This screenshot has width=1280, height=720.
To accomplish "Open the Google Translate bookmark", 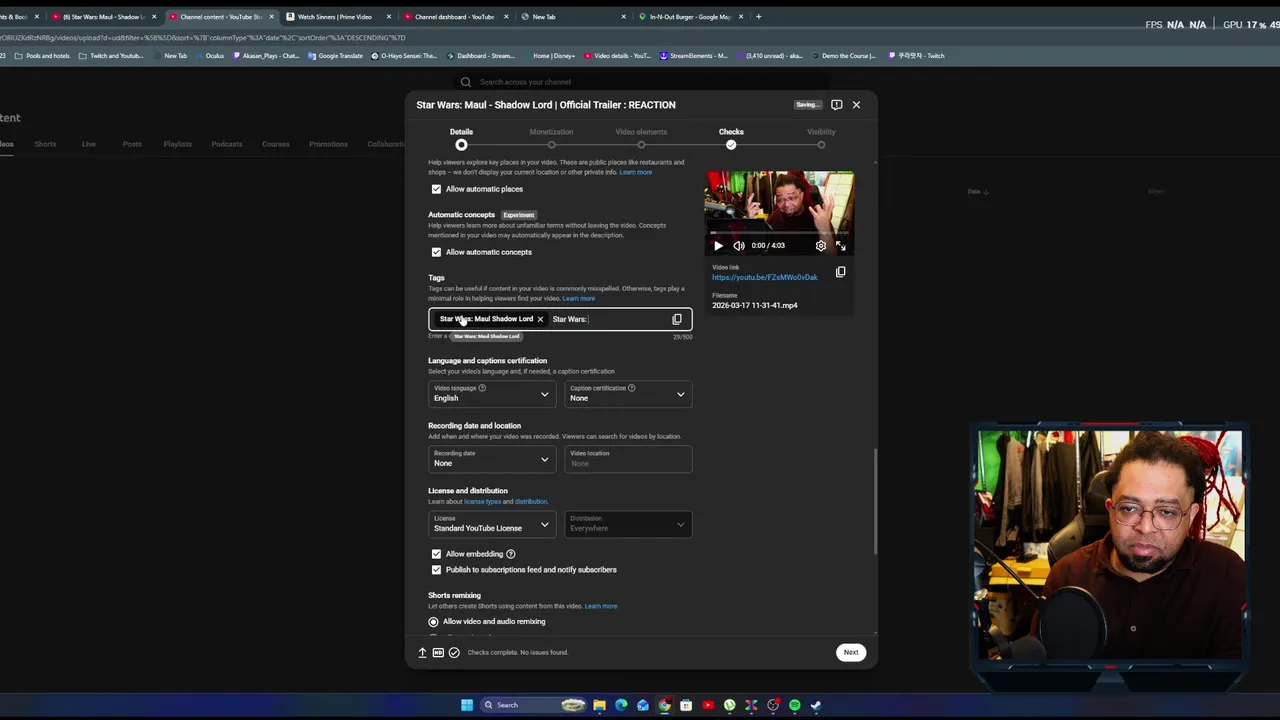I will pos(337,56).
